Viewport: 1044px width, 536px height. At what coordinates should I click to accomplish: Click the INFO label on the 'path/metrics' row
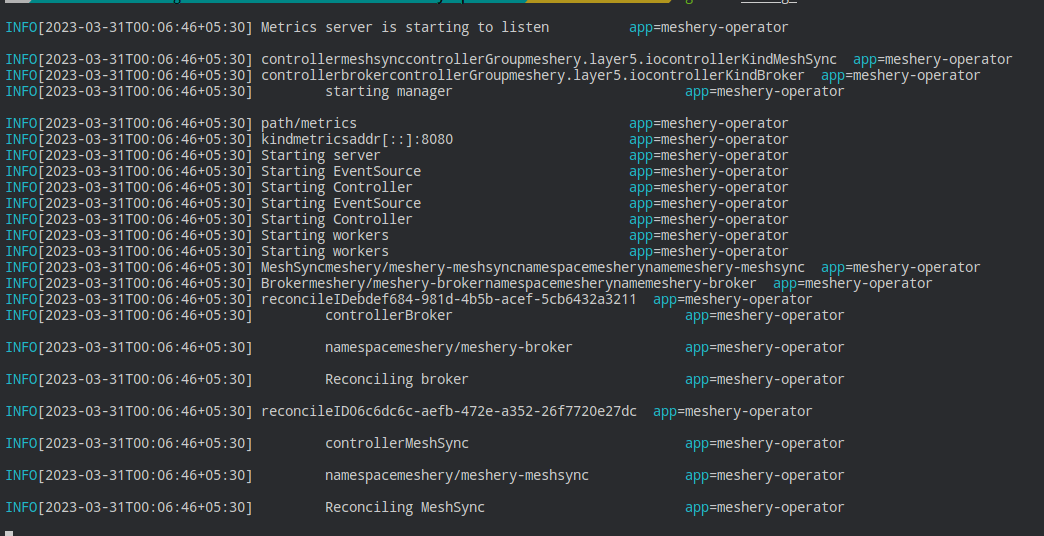[x=21, y=123]
